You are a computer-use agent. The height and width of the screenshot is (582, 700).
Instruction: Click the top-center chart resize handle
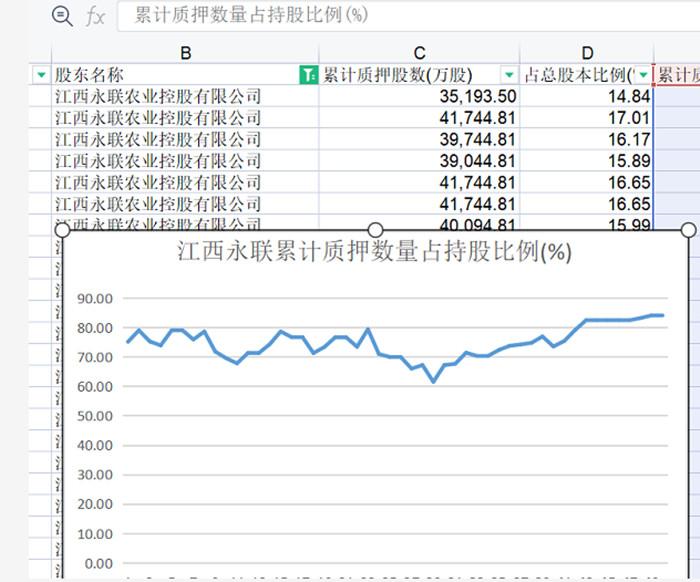(376, 230)
